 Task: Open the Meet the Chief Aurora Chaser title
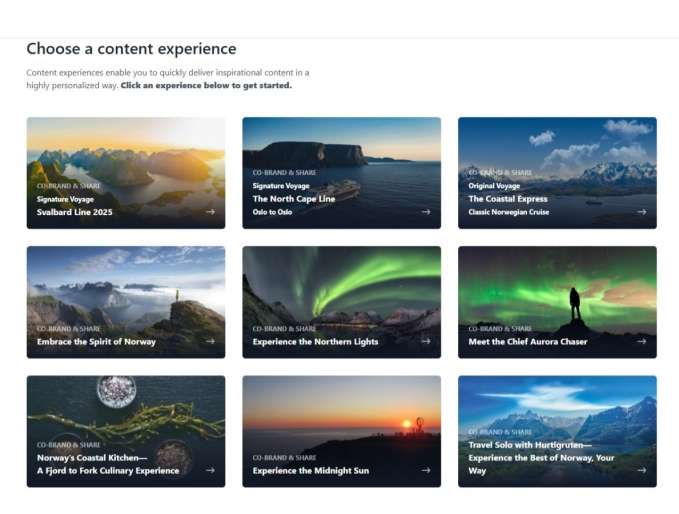(x=528, y=342)
